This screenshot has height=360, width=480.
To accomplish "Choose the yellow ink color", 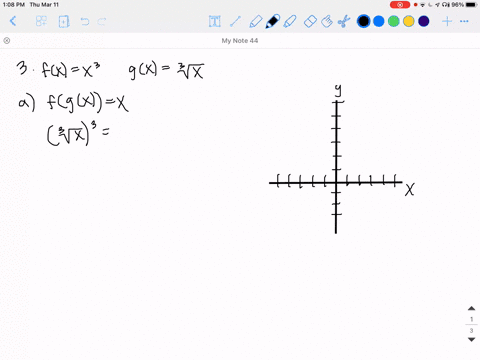I will pyautogui.click(x=409, y=21).
